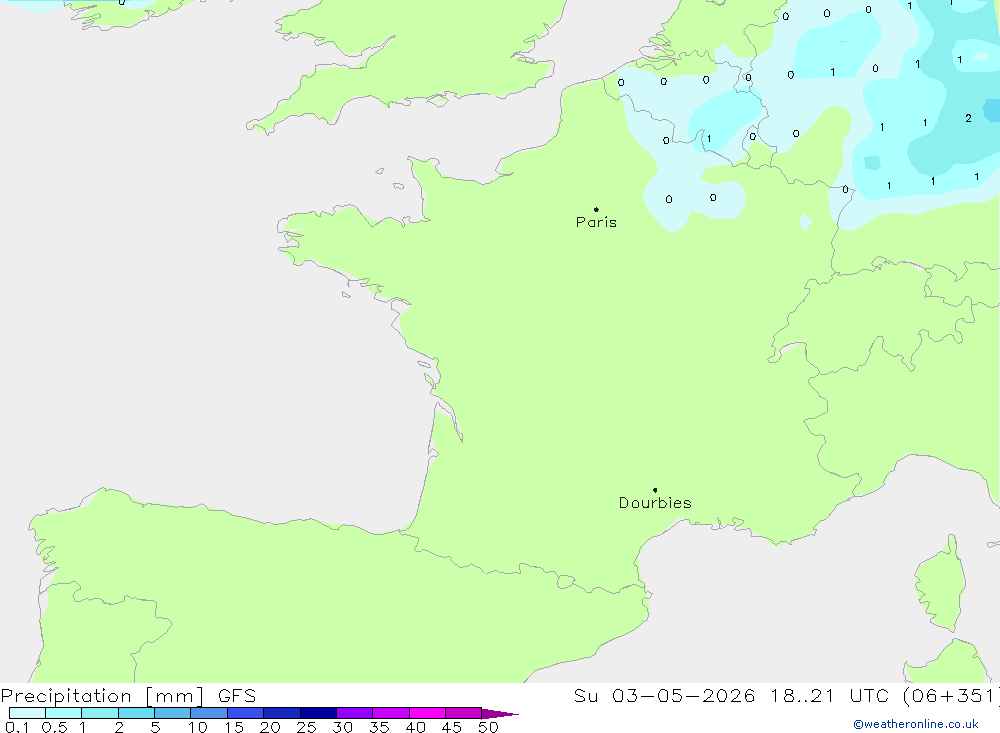Screen dimensions: 1000x733
Task: Select the legend label "35"
Action: coord(379,727)
